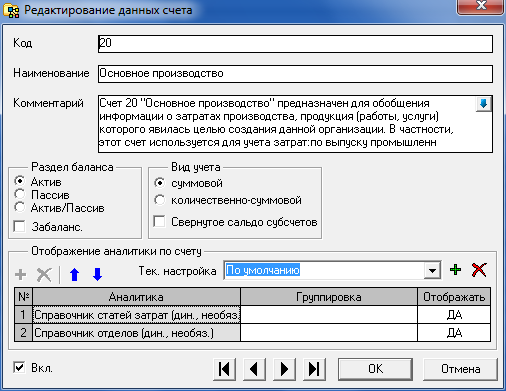Go to next record navigation button
The height and width of the screenshot is (391, 506).
tap(284, 369)
